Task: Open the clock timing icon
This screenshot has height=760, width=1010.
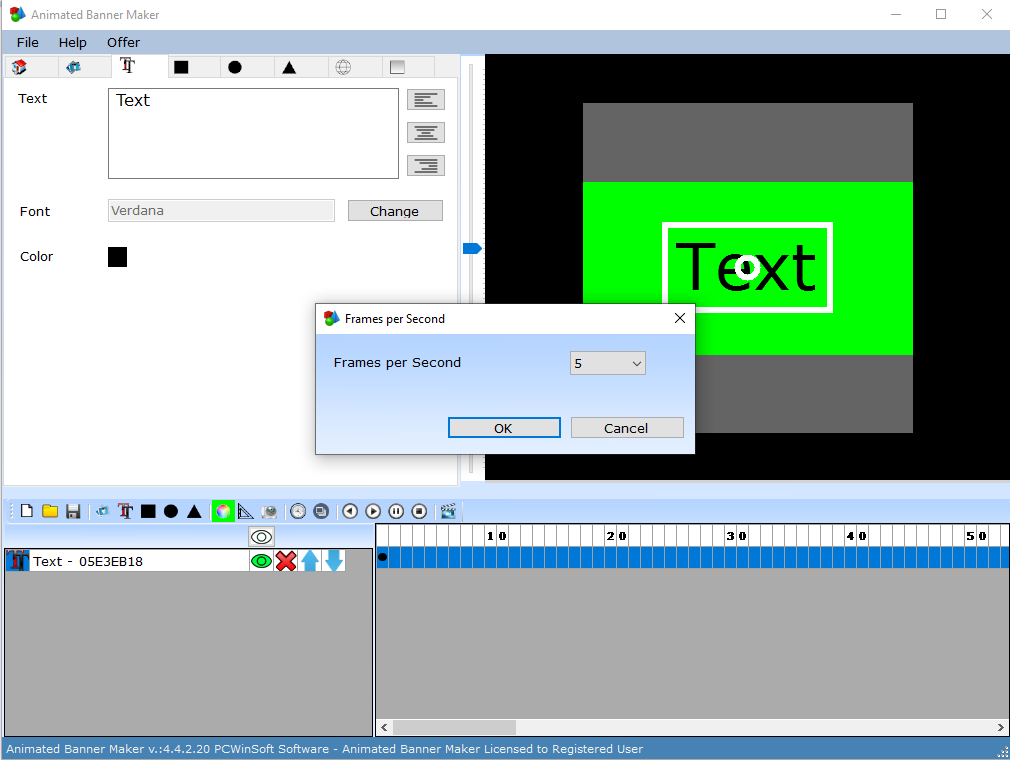Action: [x=298, y=511]
